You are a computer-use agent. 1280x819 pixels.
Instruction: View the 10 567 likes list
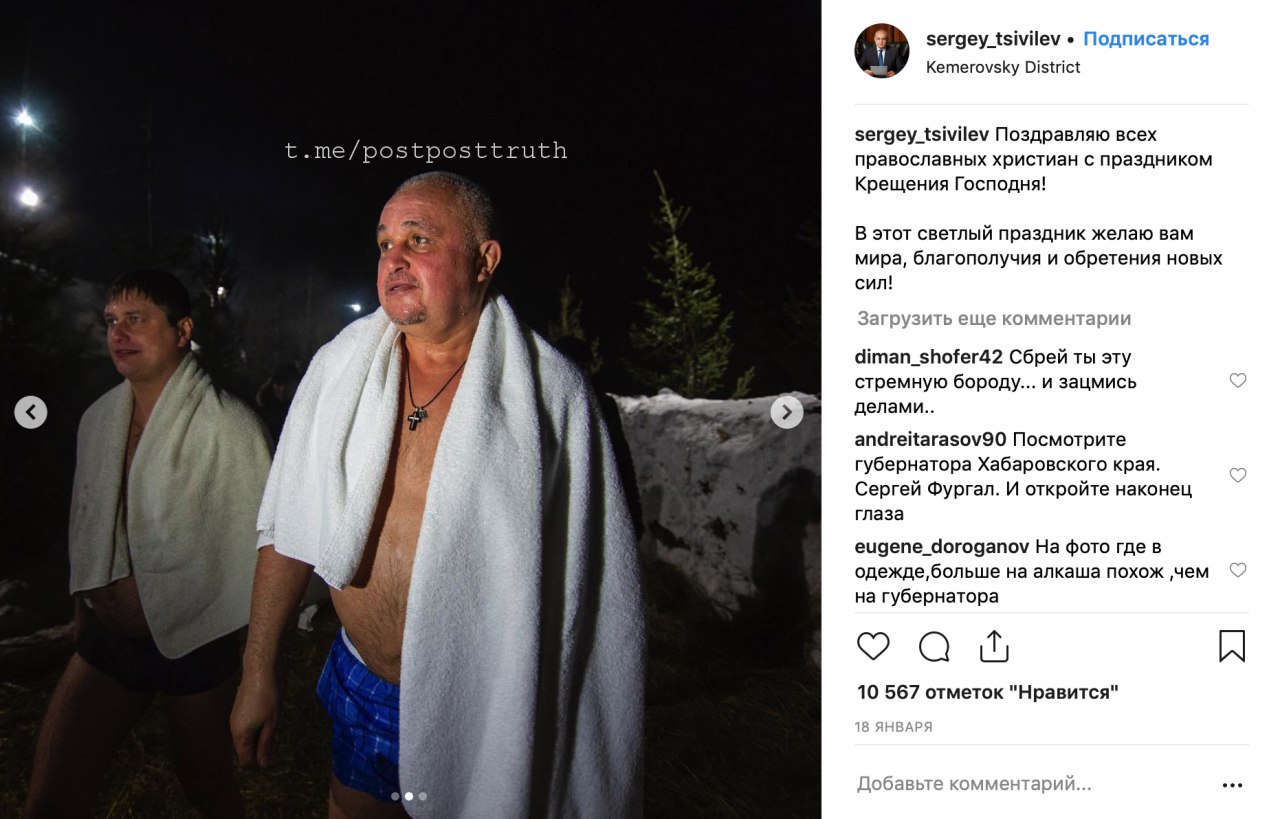[988, 692]
